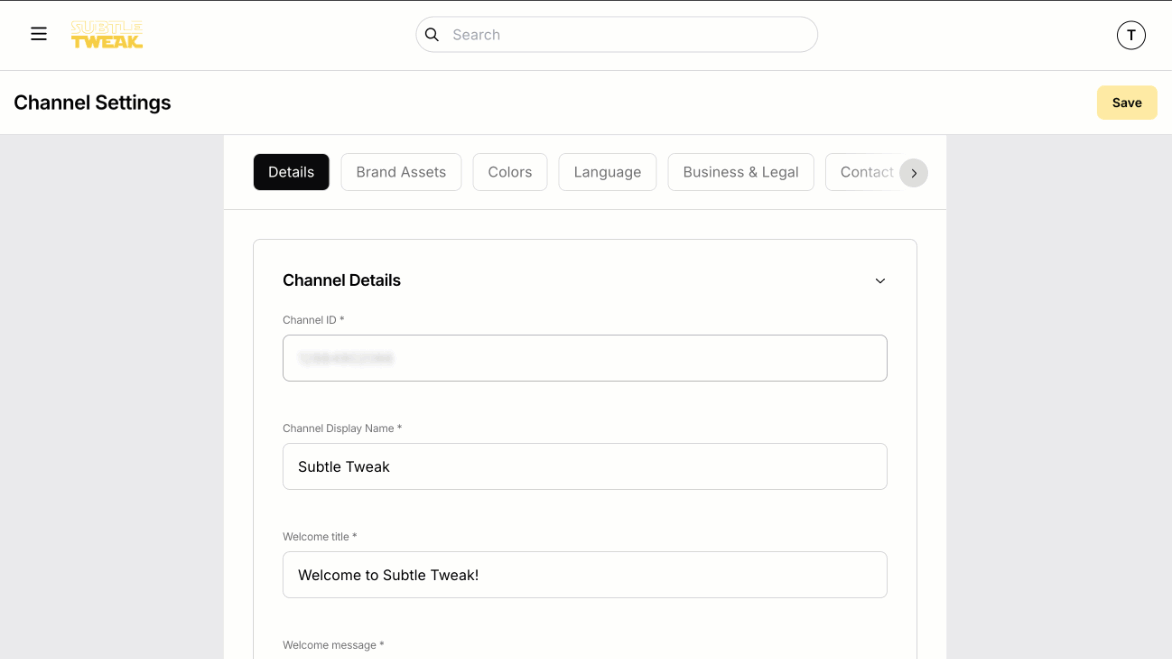Screen dimensions: 1172x659
Task: Open the Business & Legal tab
Action: [740, 172]
